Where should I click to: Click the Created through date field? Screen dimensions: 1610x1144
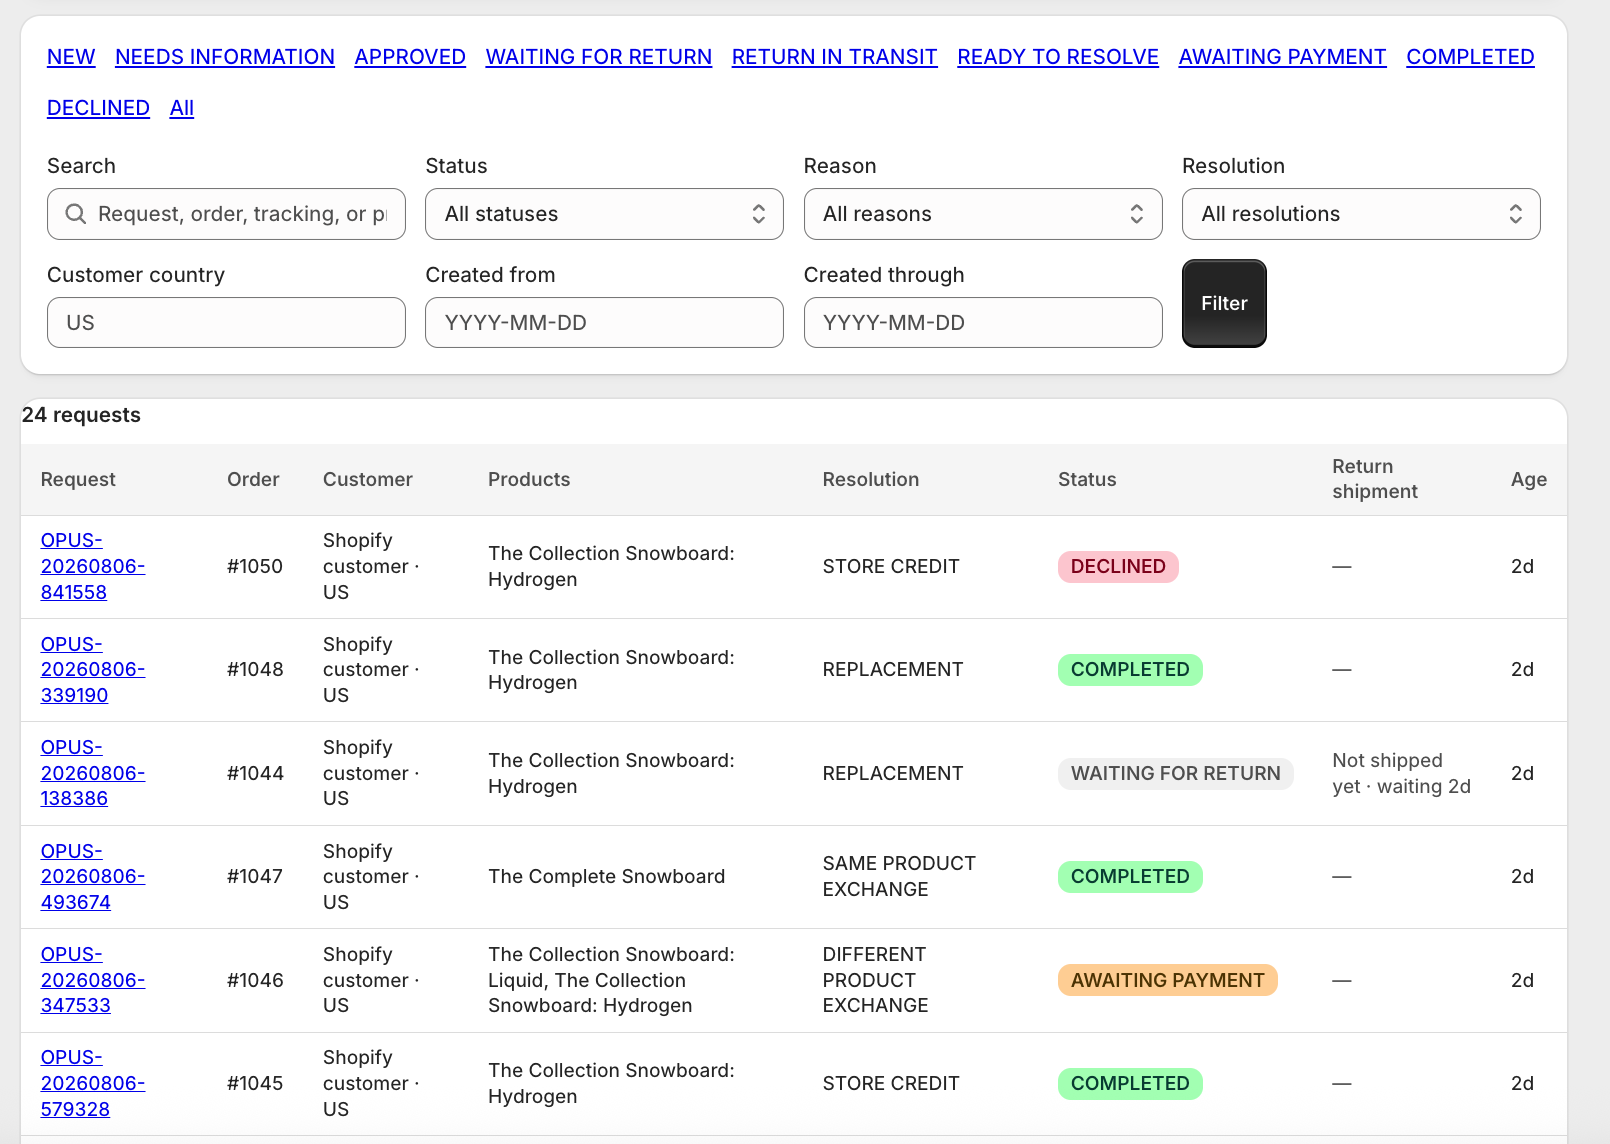click(983, 323)
